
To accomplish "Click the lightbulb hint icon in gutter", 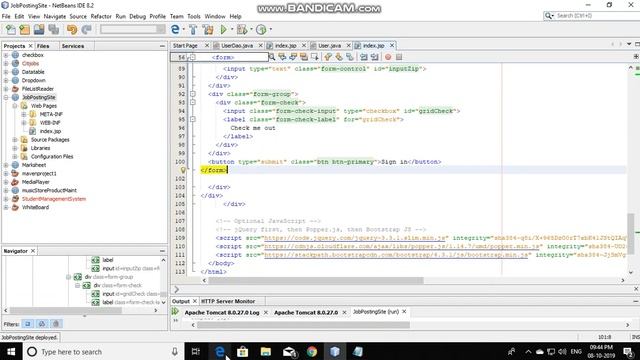I will [x=183, y=170].
